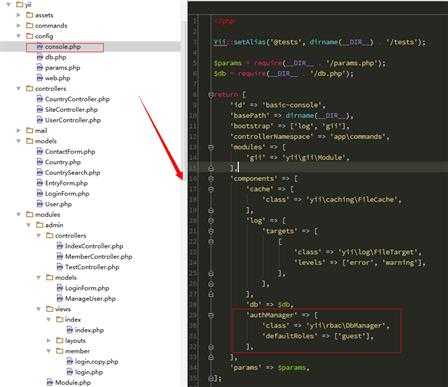Open params.php in the config folder
448x387 pixels.
[62, 68]
